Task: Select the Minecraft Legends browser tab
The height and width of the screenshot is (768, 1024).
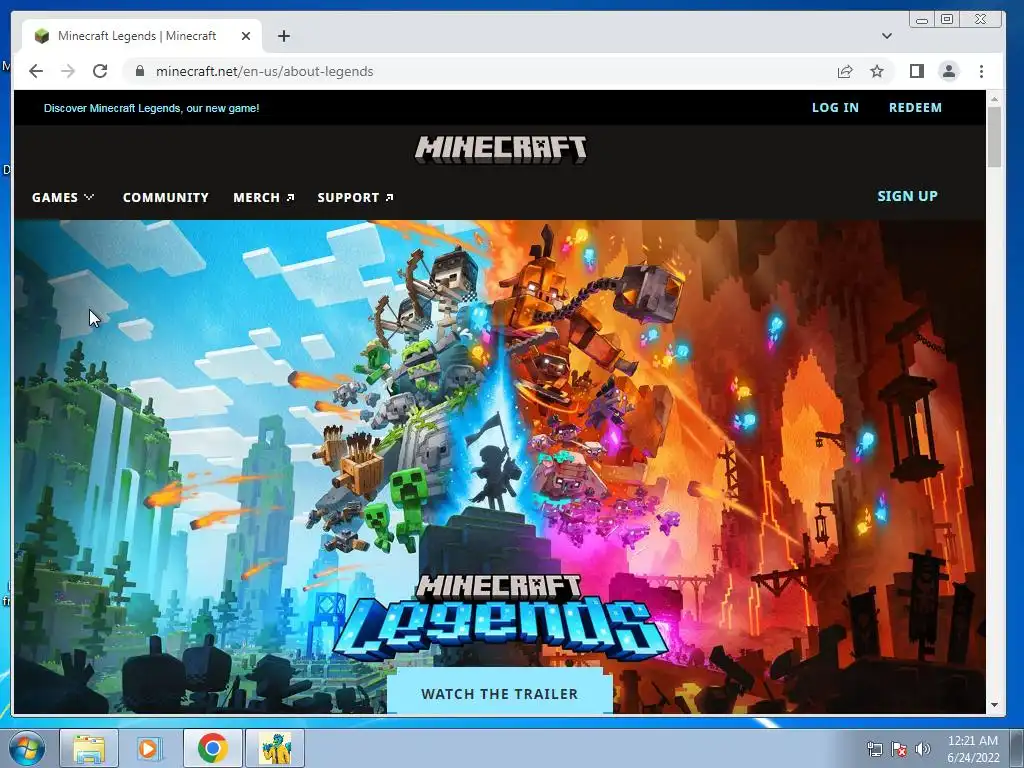Action: pos(142,36)
